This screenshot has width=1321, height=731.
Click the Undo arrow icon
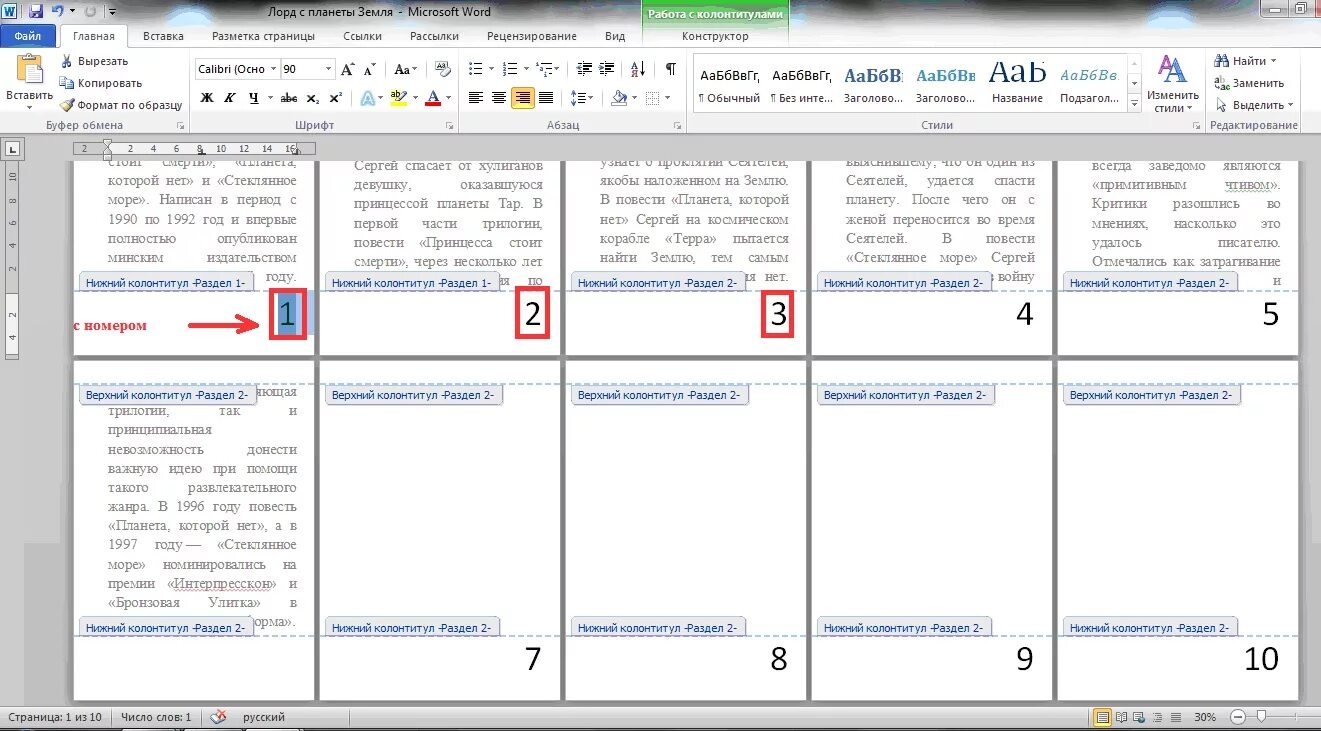point(58,12)
